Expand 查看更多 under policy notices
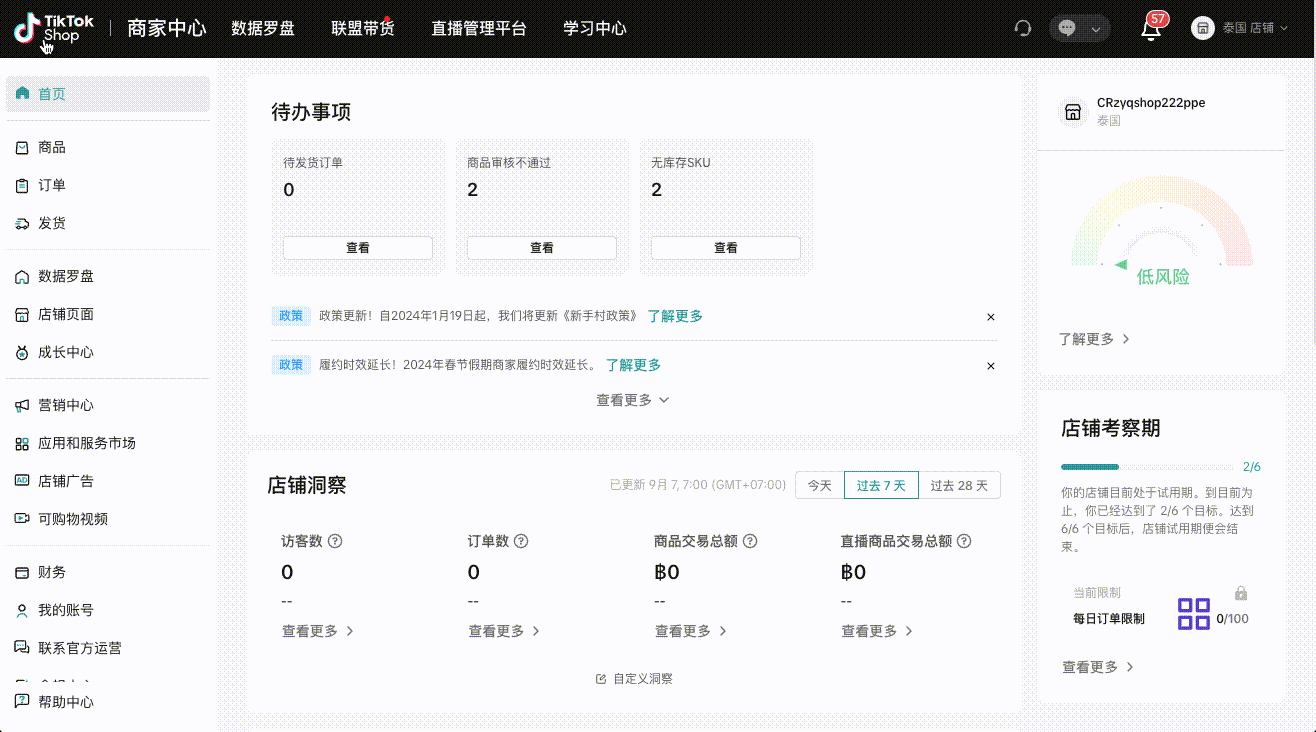The width and height of the screenshot is (1316, 732). pyautogui.click(x=632, y=400)
